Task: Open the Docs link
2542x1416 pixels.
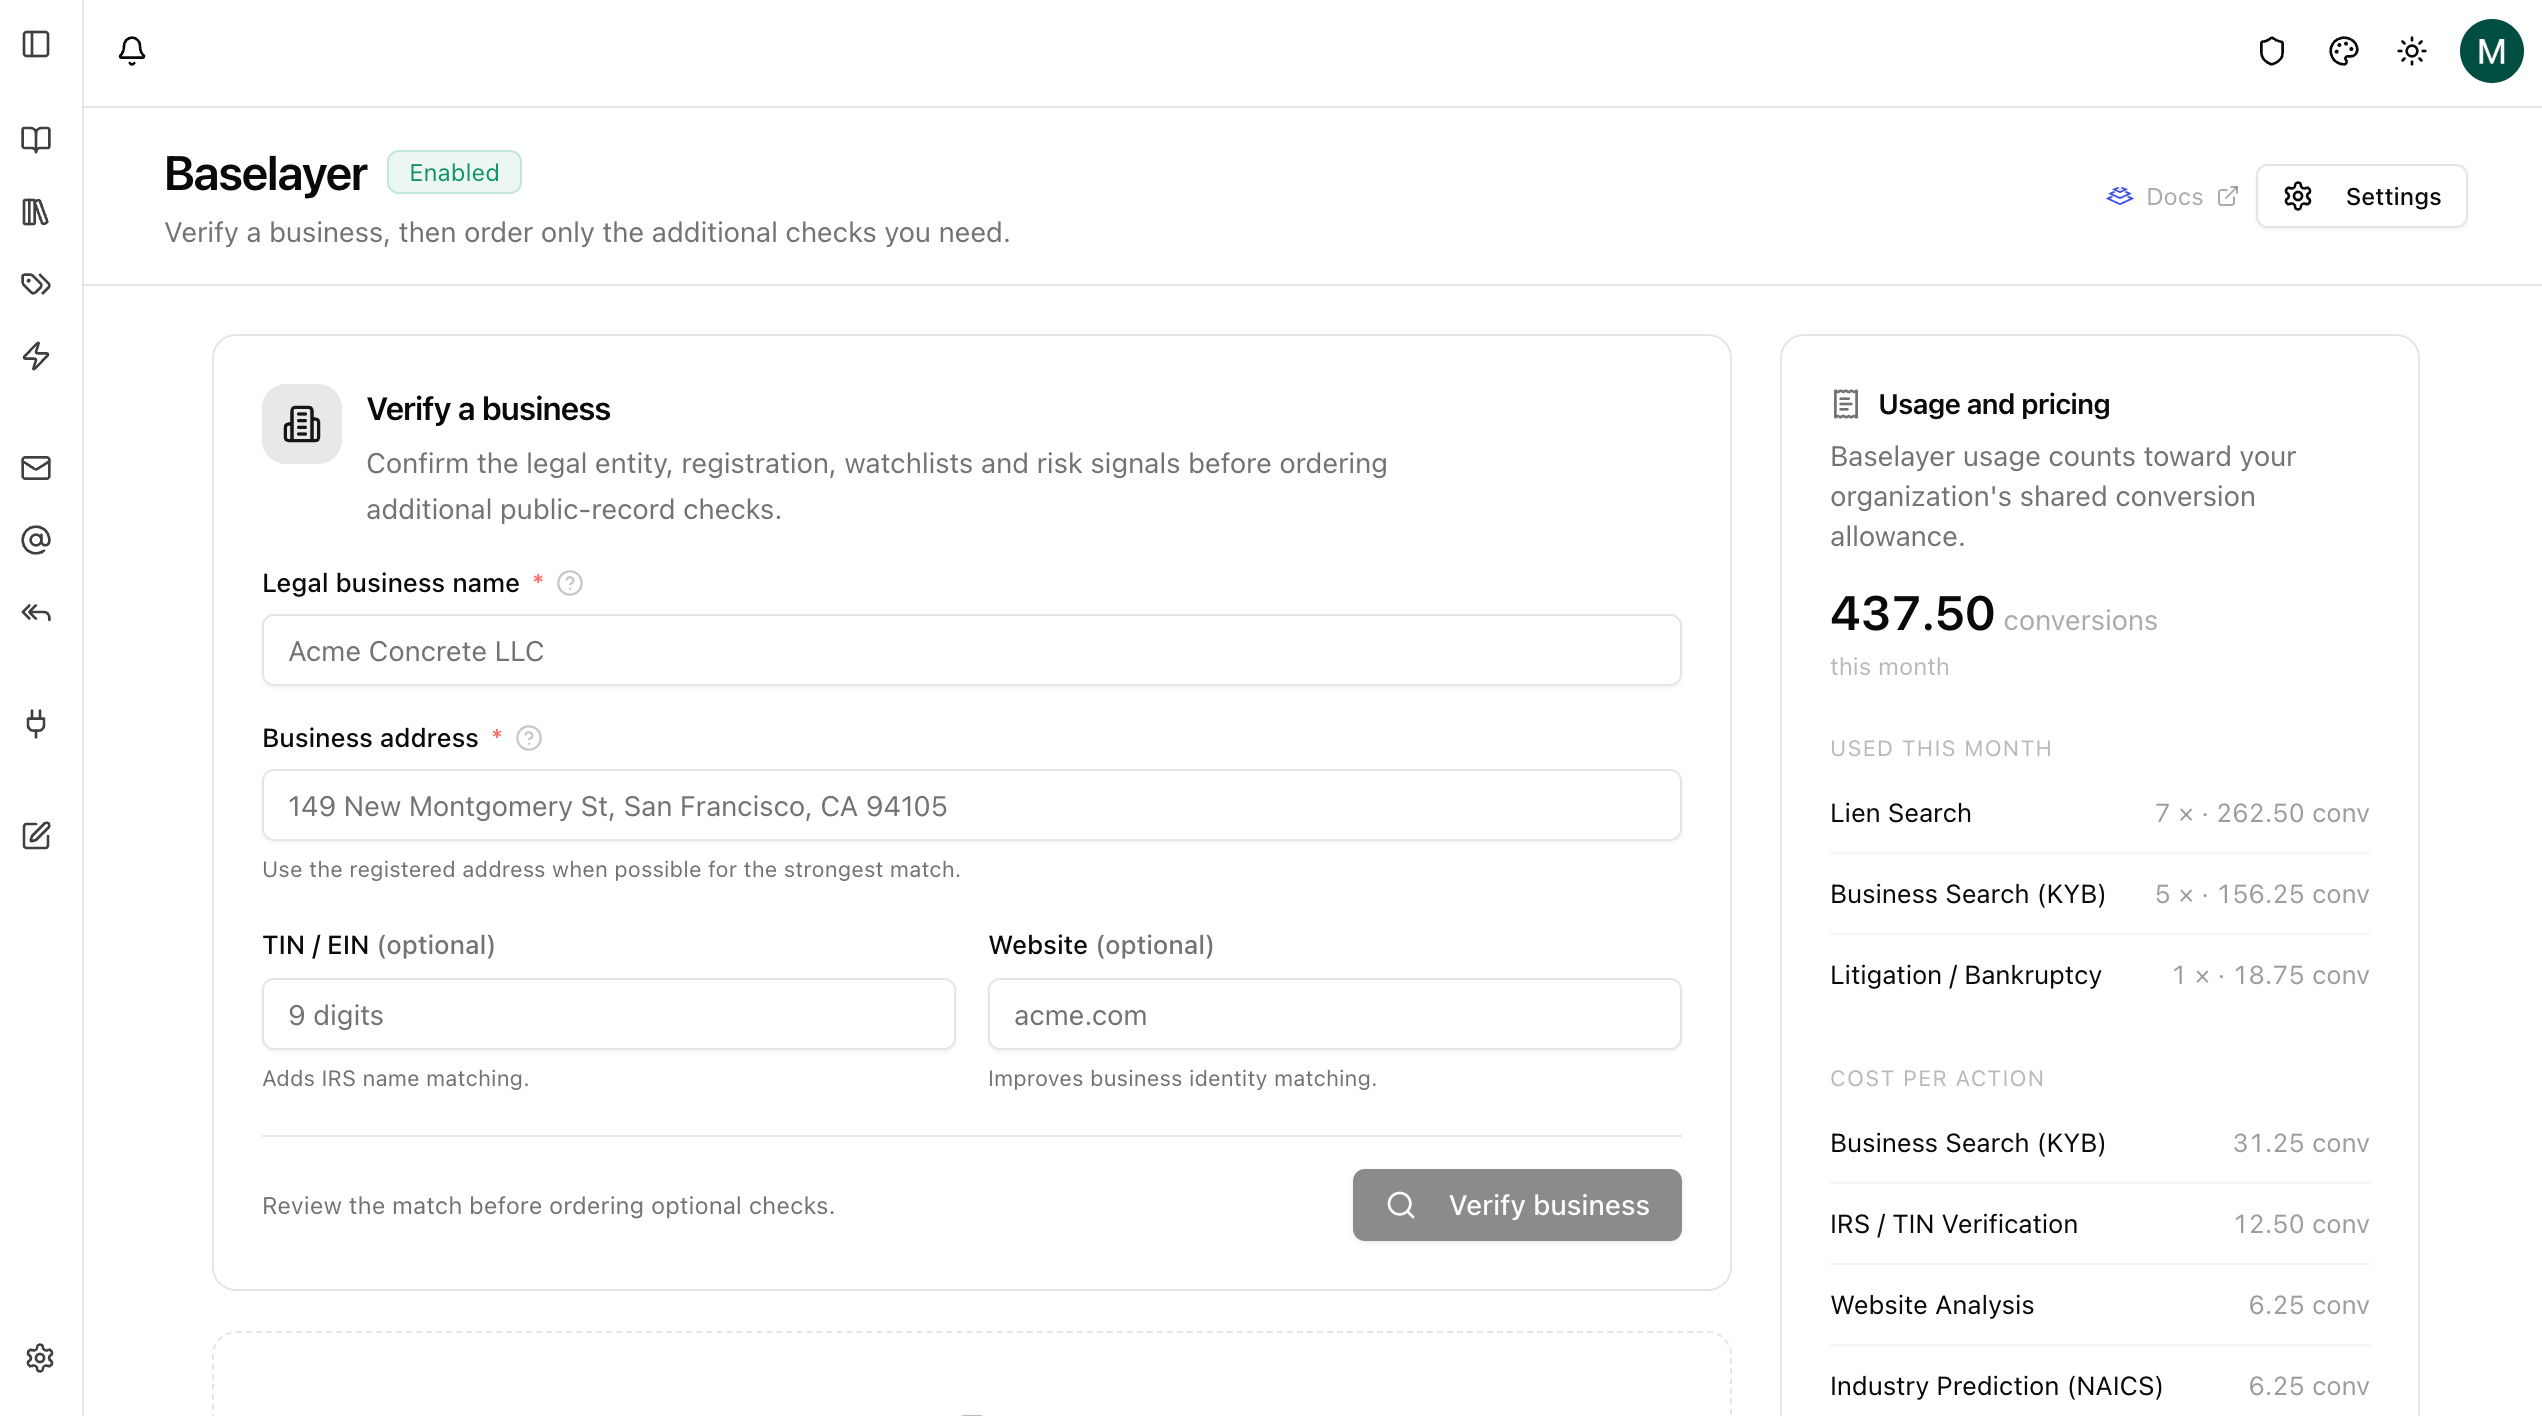Action: (2172, 197)
